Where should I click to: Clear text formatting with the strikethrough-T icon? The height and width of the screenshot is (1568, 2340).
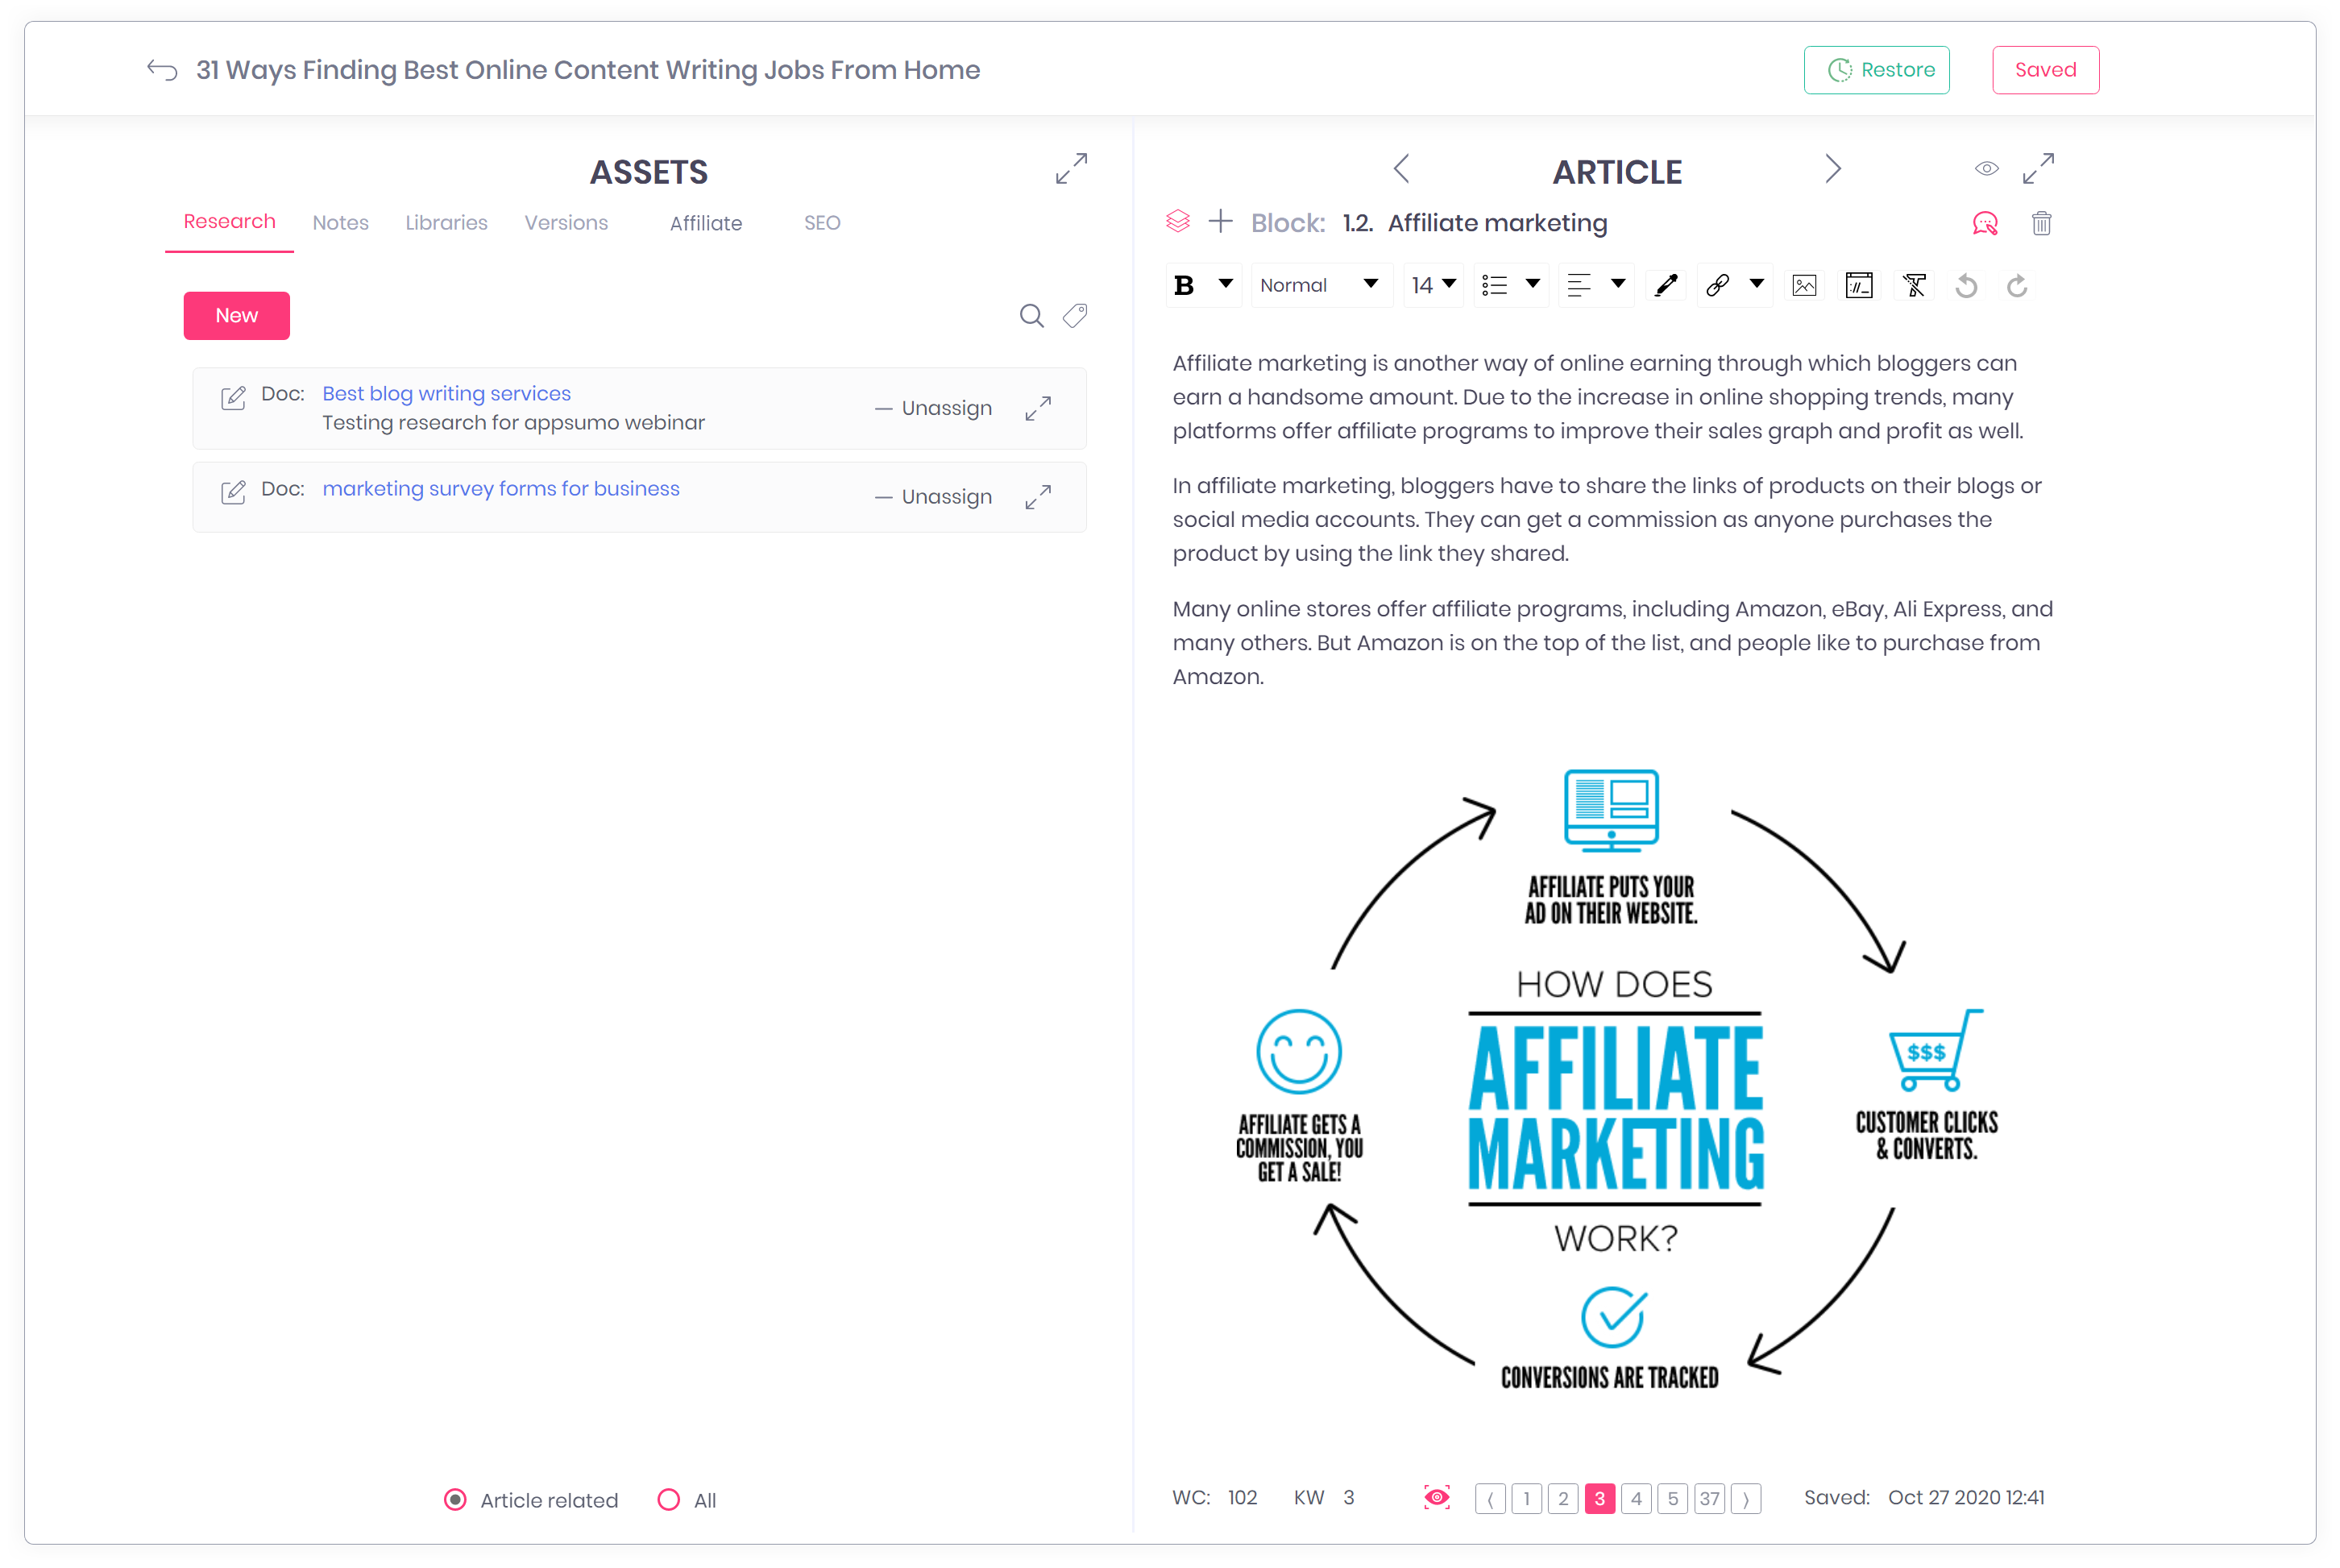[1913, 286]
